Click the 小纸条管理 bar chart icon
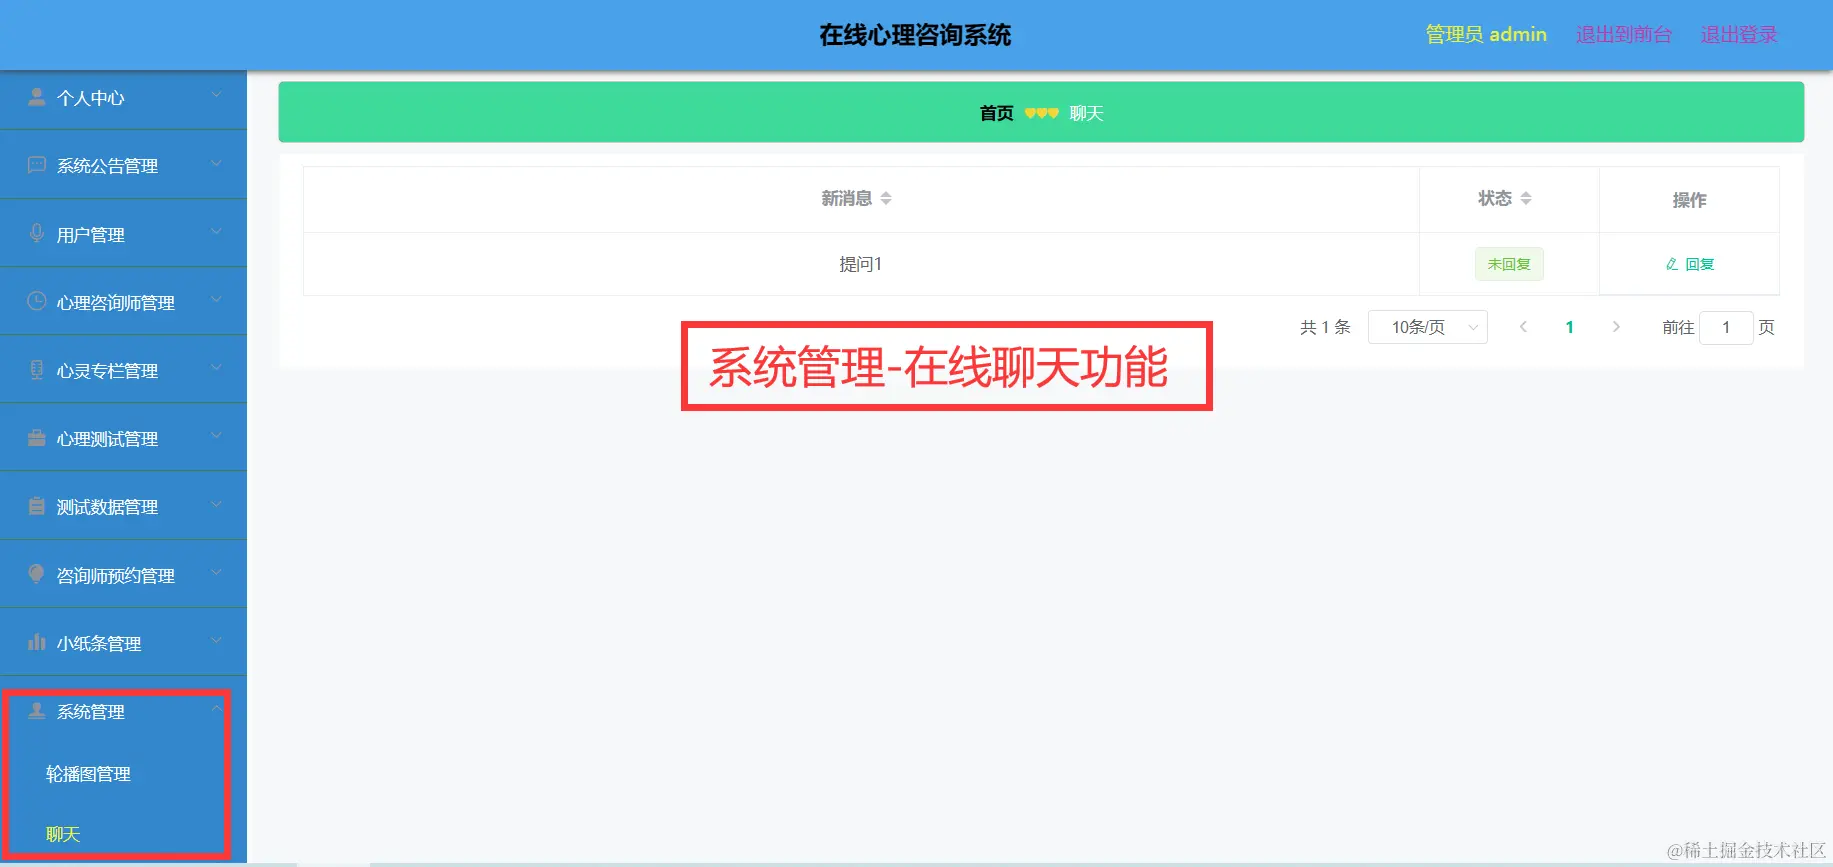Screen dimensions: 1833x867 [37, 642]
